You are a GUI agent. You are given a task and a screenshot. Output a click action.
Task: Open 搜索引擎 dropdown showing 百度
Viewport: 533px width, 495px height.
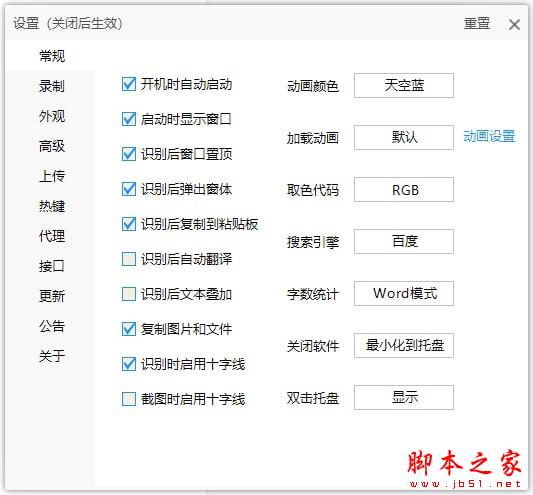click(x=404, y=241)
